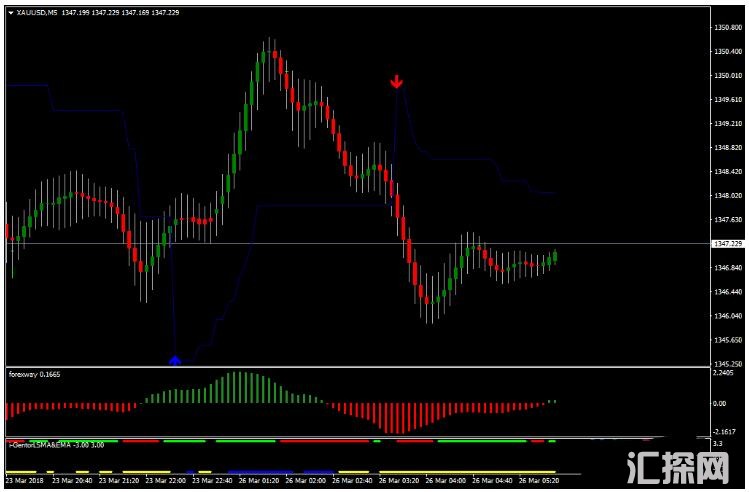This screenshot has width=749, height=492.
Task: Click the 1345.650 price scale label
Action: click(x=728, y=340)
